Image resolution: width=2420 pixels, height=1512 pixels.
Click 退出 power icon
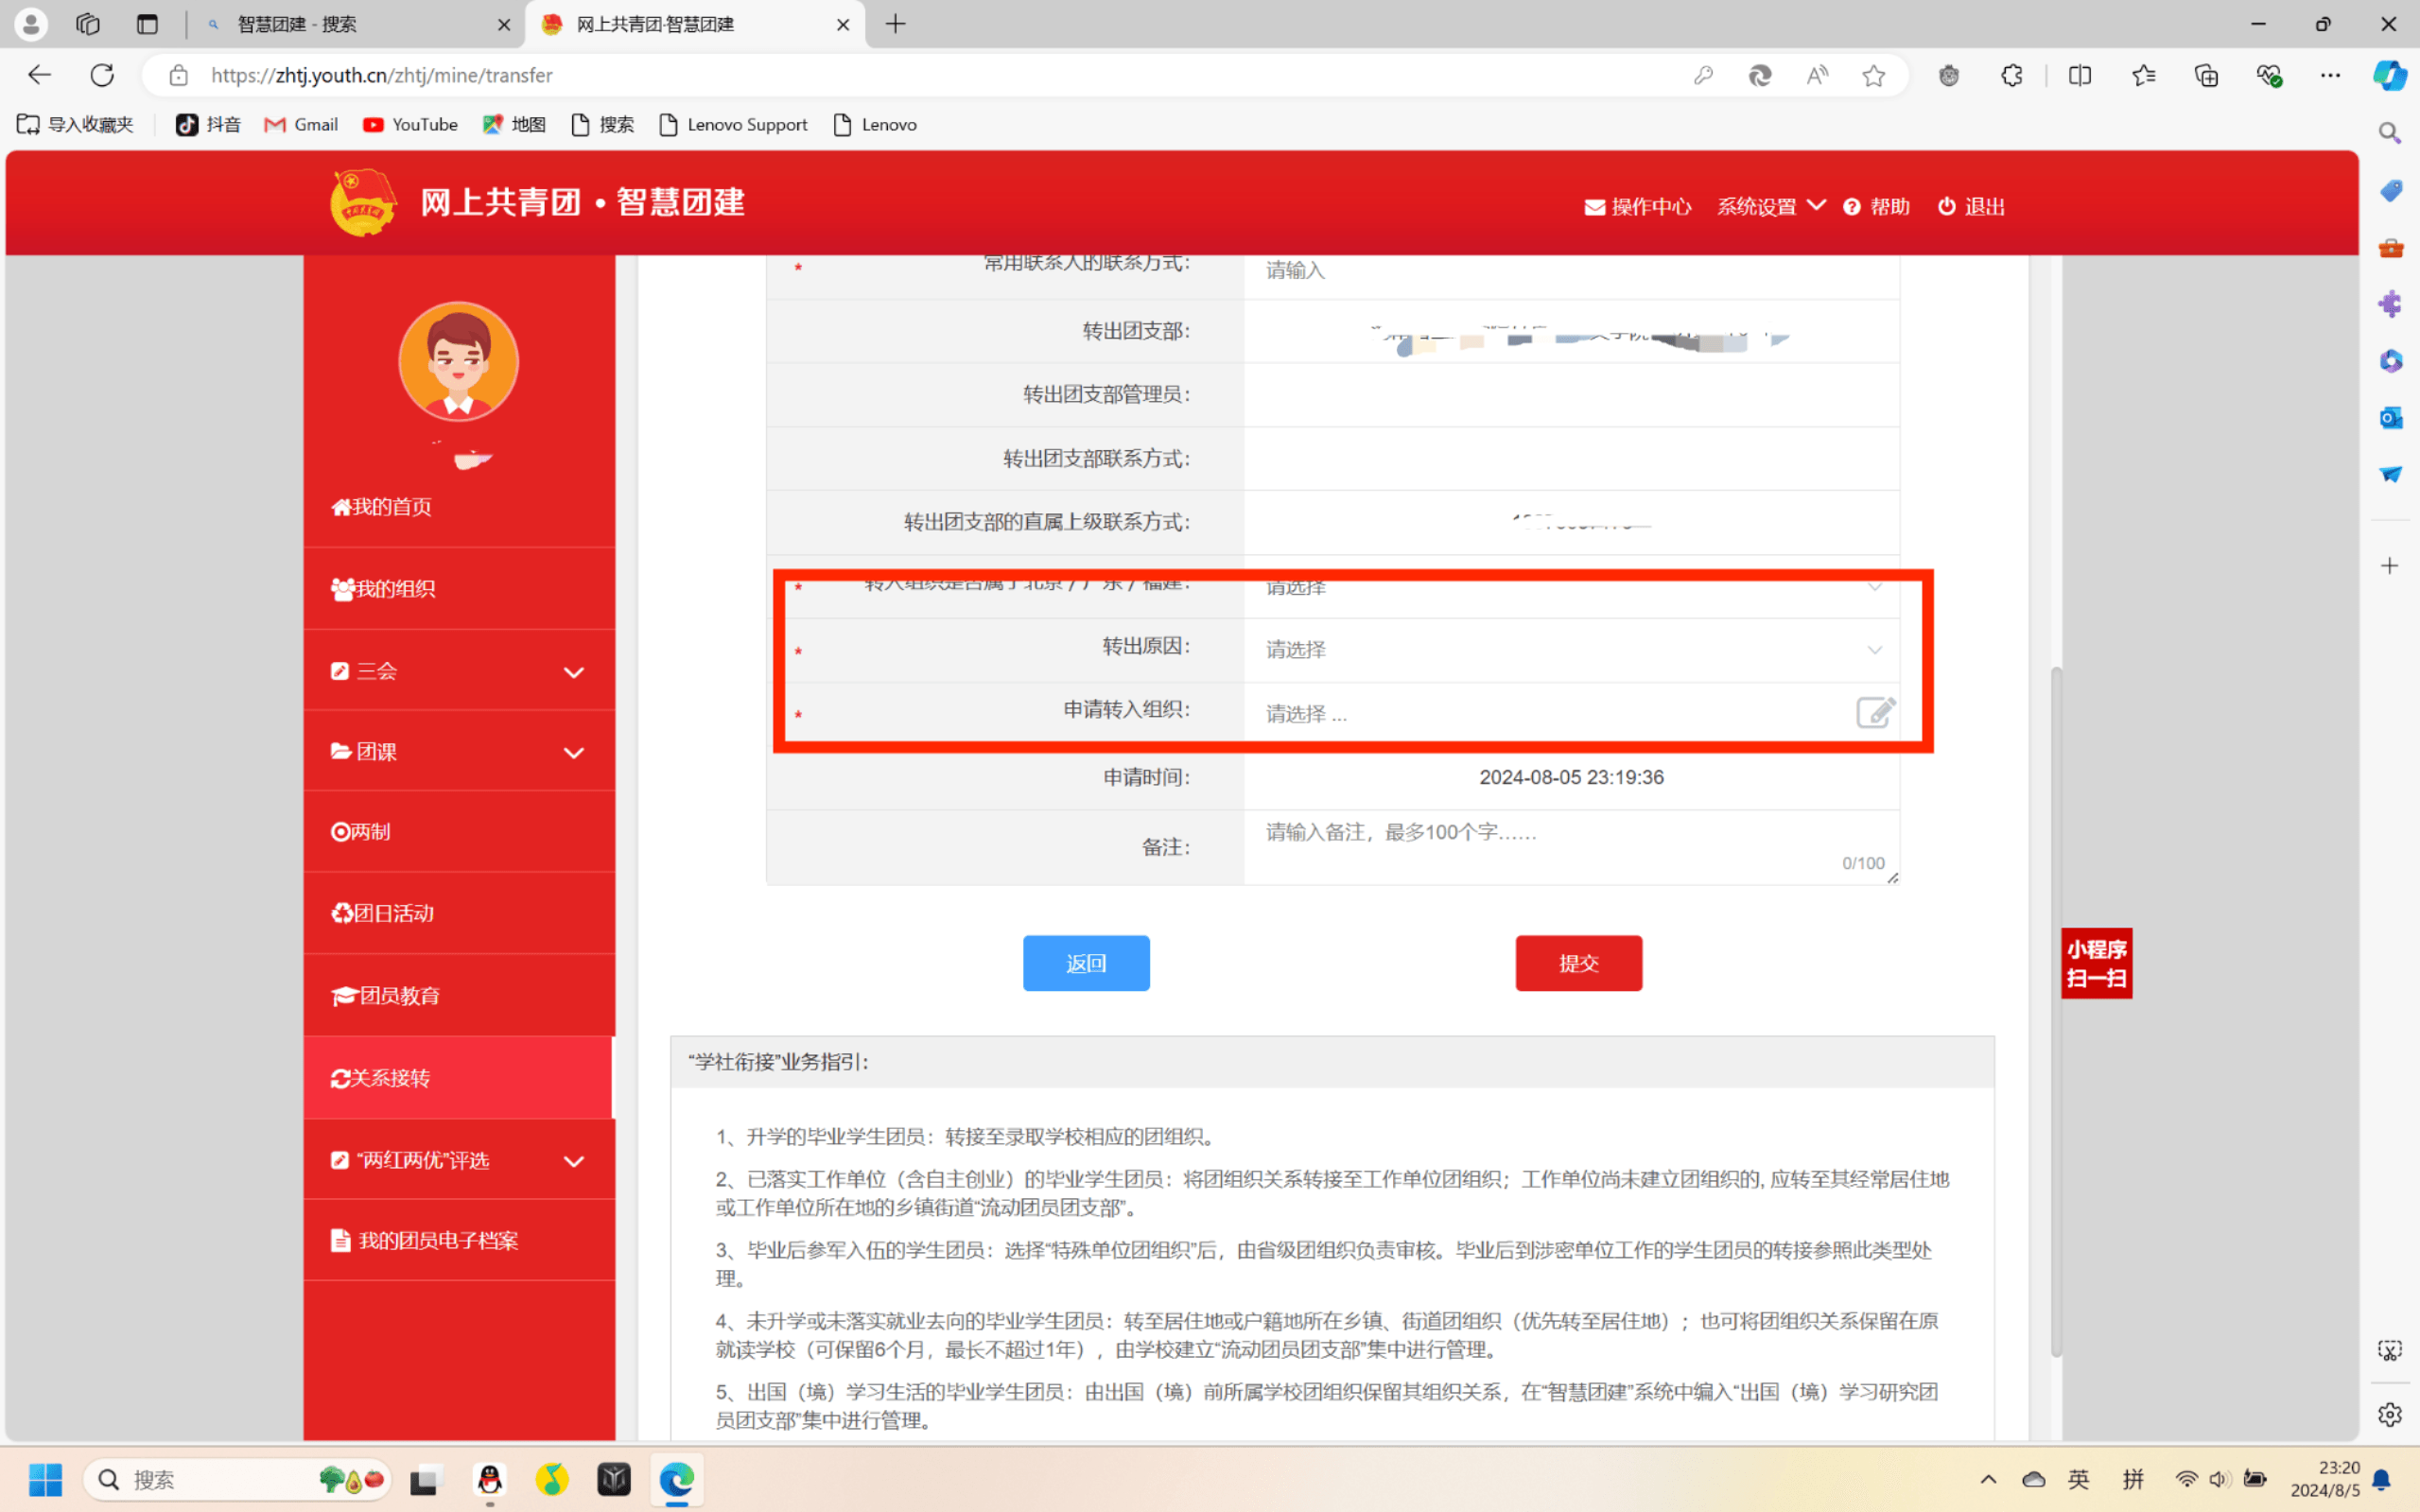coord(1946,206)
